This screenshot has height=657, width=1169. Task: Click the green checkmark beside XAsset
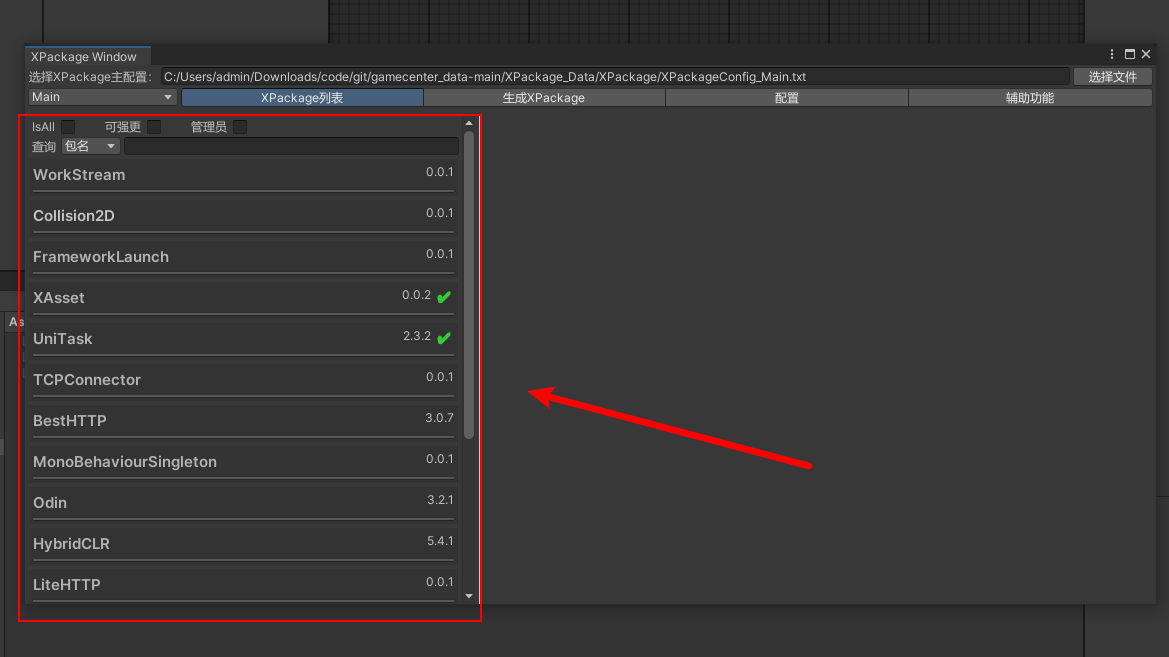[x=444, y=297]
